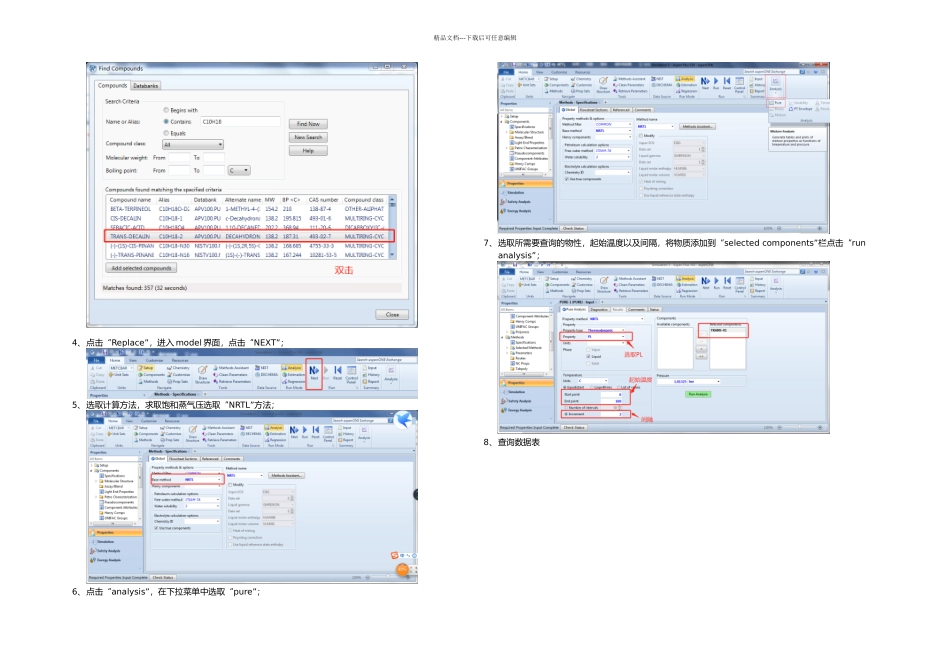Click the Run icon in the Pure Analysis window ribbon
The height and width of the screenshot is (672, 950).
716,283
